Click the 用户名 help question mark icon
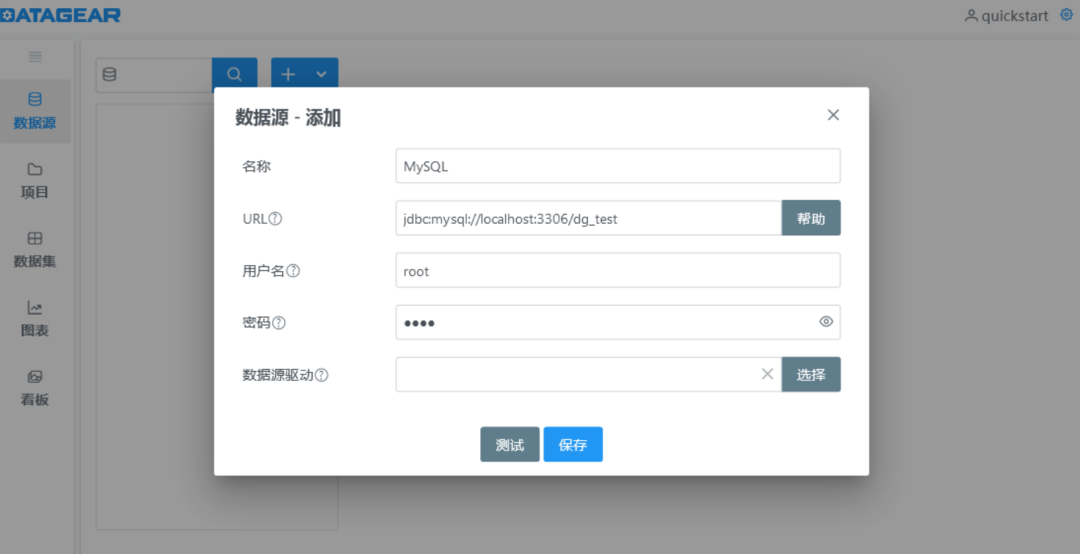The height and width of the screenshot is (554, 1080). coord(294,271)
